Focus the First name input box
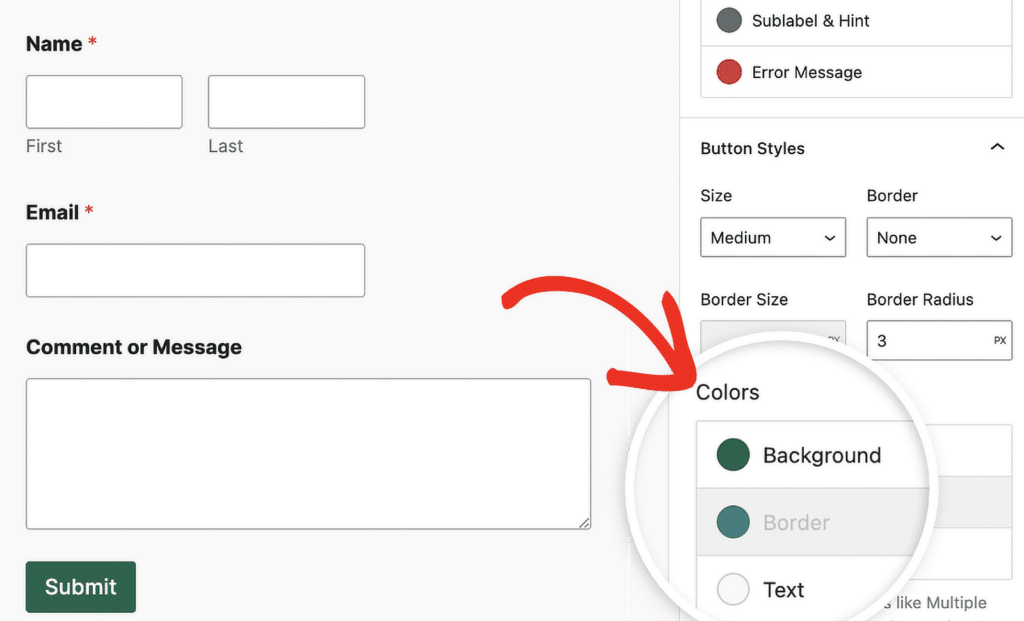This screenshot has width=1024, height=621. pyautogui.click(x=104, y=102)
